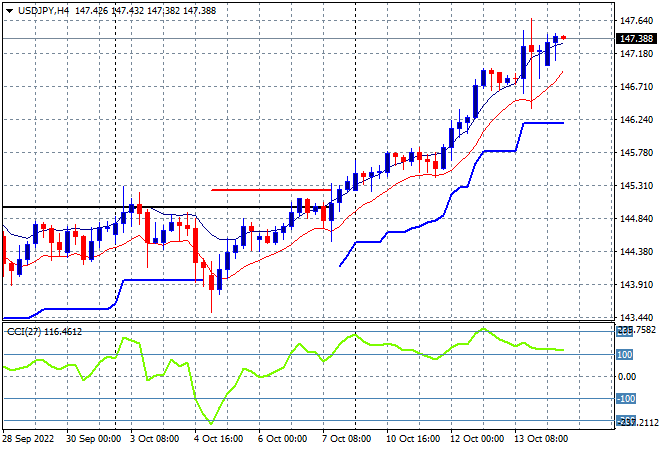Click the 28 Sep 2022 date label

point(28,439)
